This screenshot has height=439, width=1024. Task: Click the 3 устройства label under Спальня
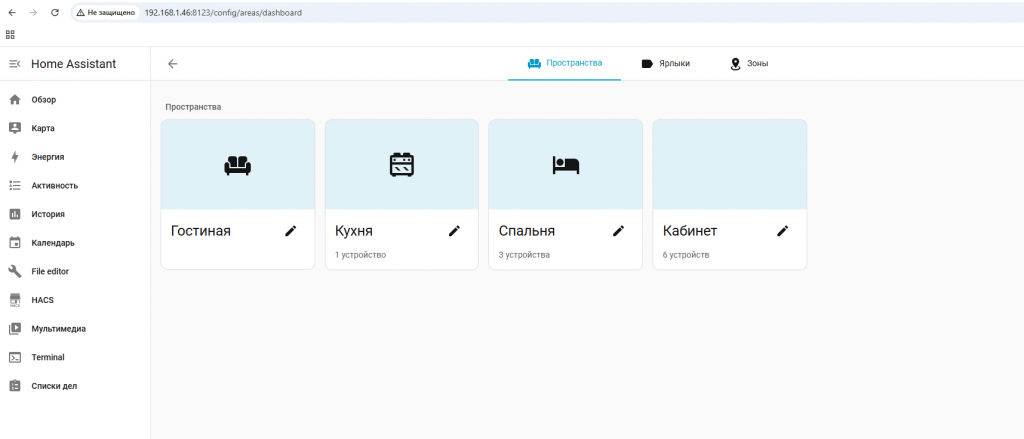(x=524, y=255)
